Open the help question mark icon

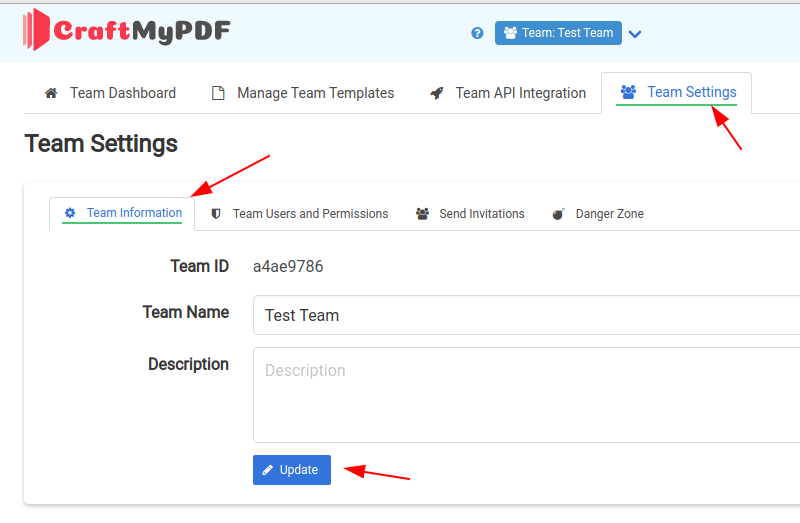click(477, 33)
